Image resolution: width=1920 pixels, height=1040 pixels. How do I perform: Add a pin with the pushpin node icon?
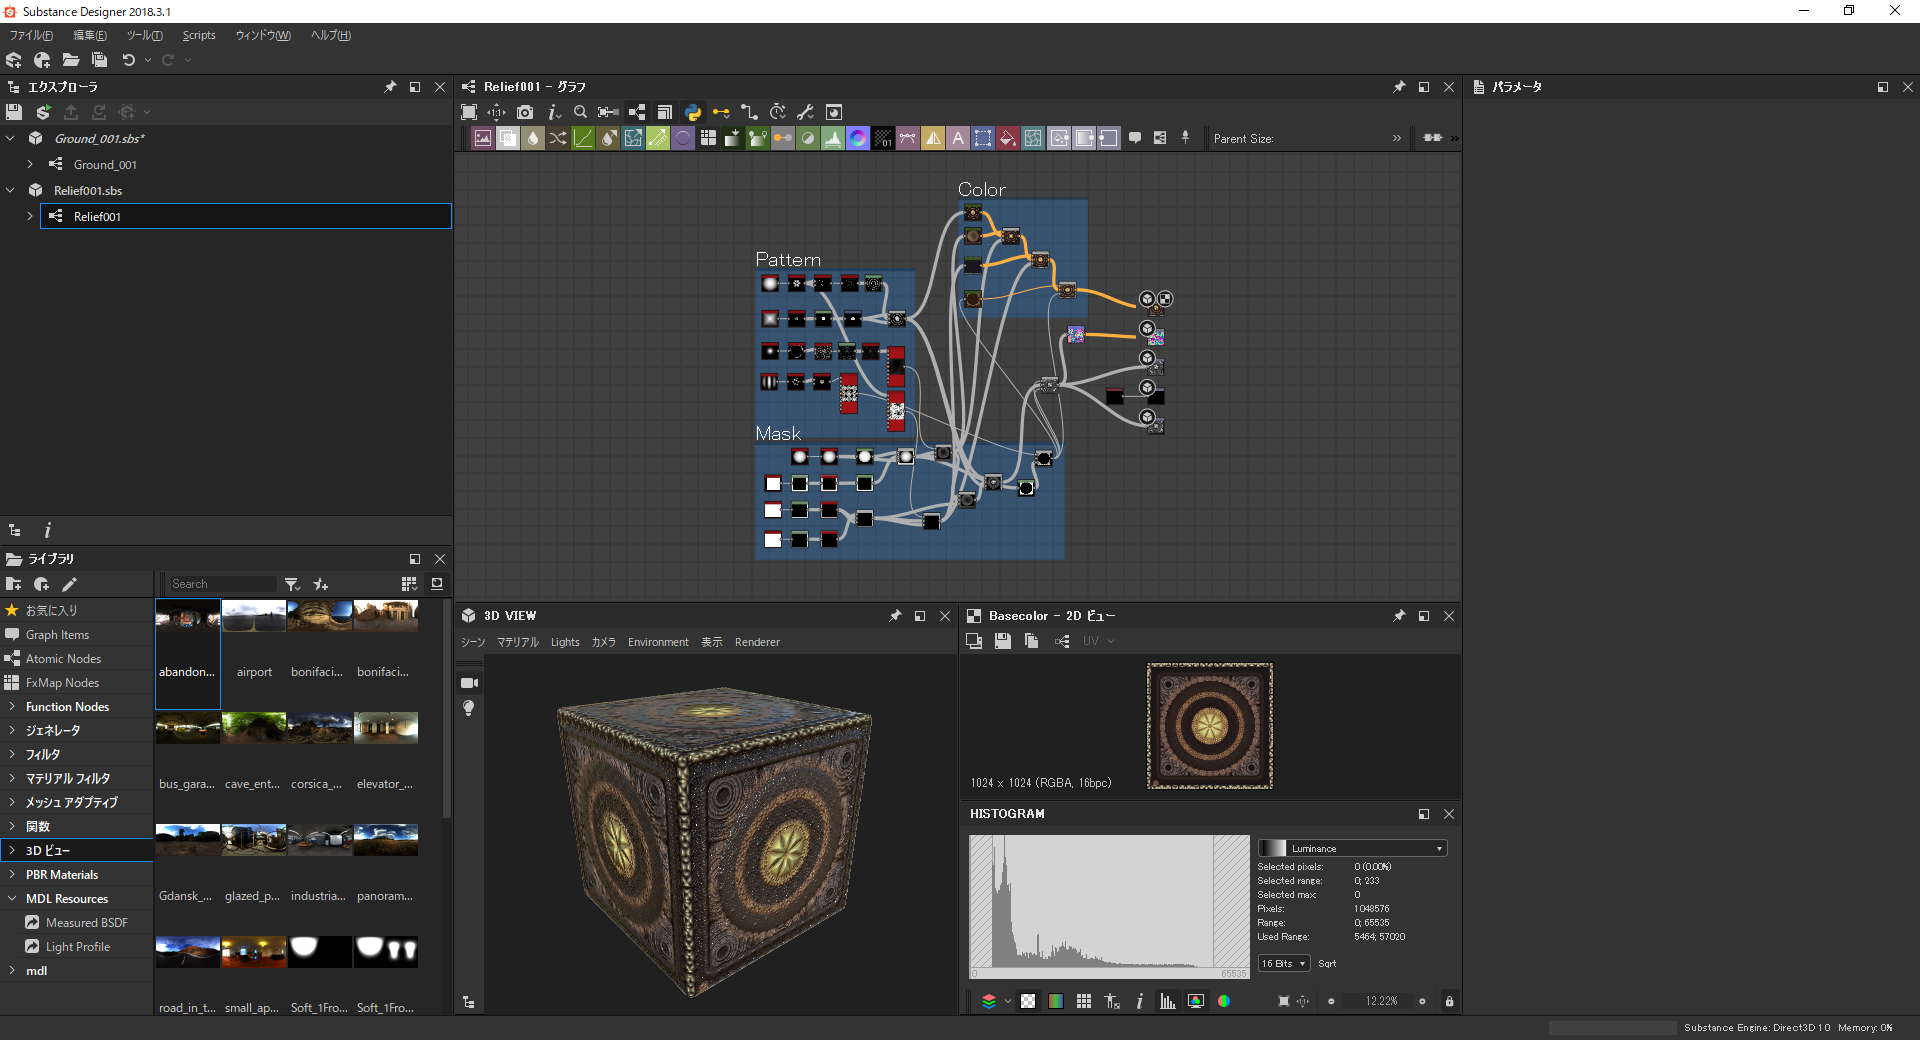pos(1186,137)
